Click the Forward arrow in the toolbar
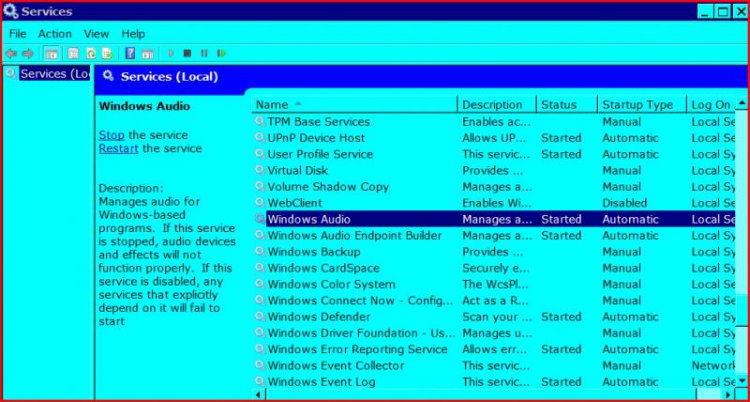The image size is (750, 402). (28, 53)
